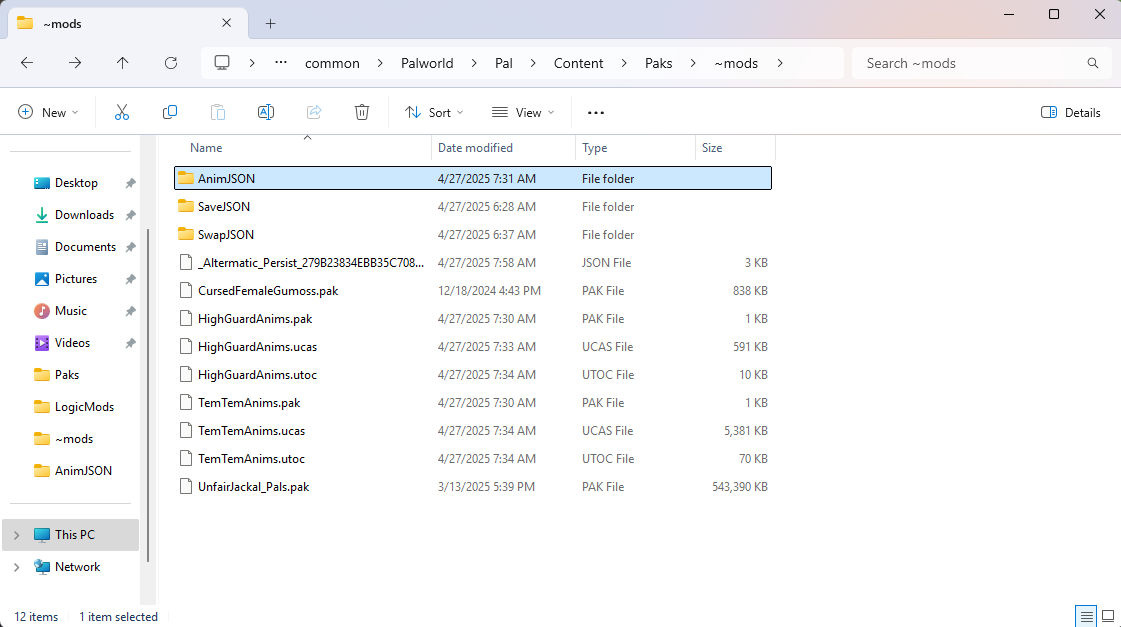Image resolution: width=1121 pixels, height=627 pixels.
Task: Select the SaveJSON folder
Action: (x=473, y=207)
